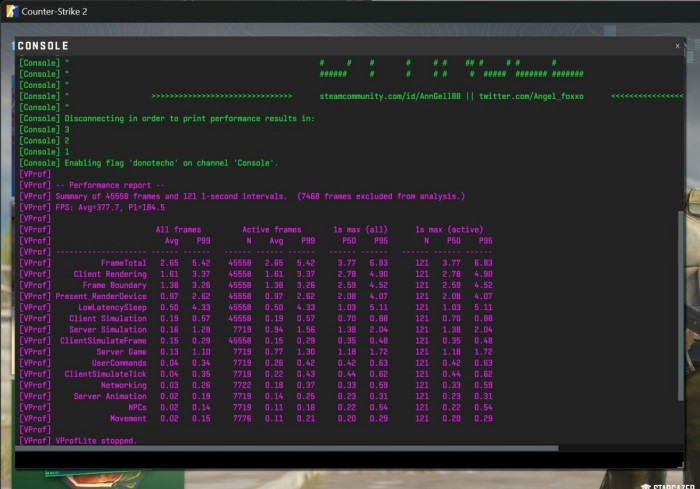The width and height of the screenshot is (700, 489).
Task: Click the 'VProfLite stopped.' line
Action: point(96,441)
